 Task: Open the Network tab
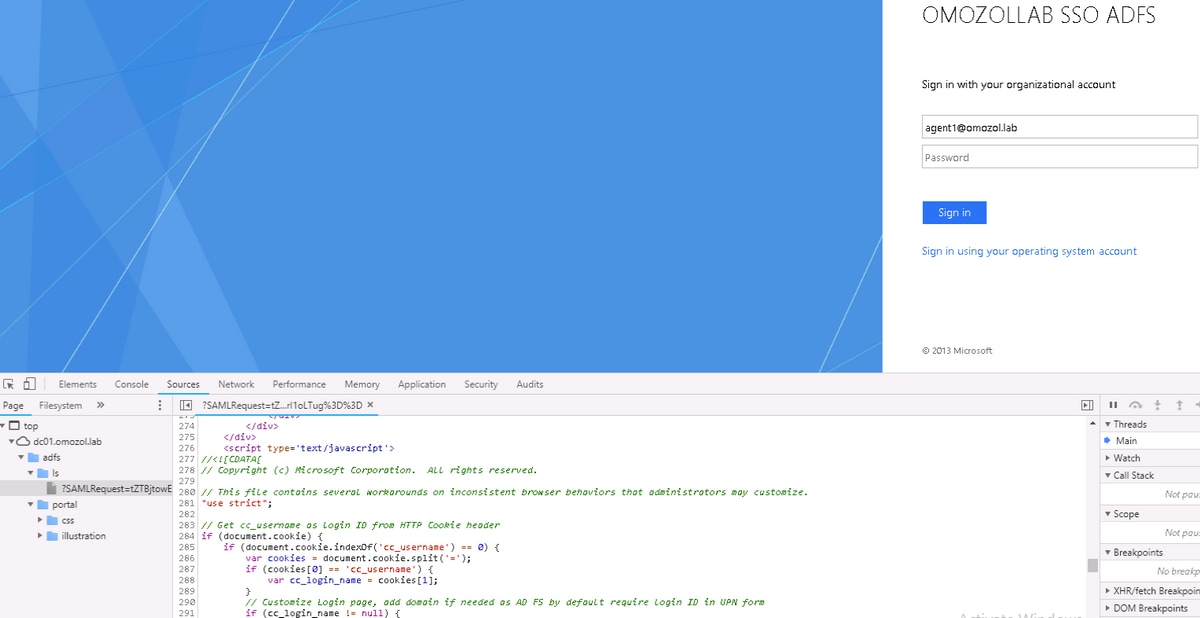click(x=236, y=384)
